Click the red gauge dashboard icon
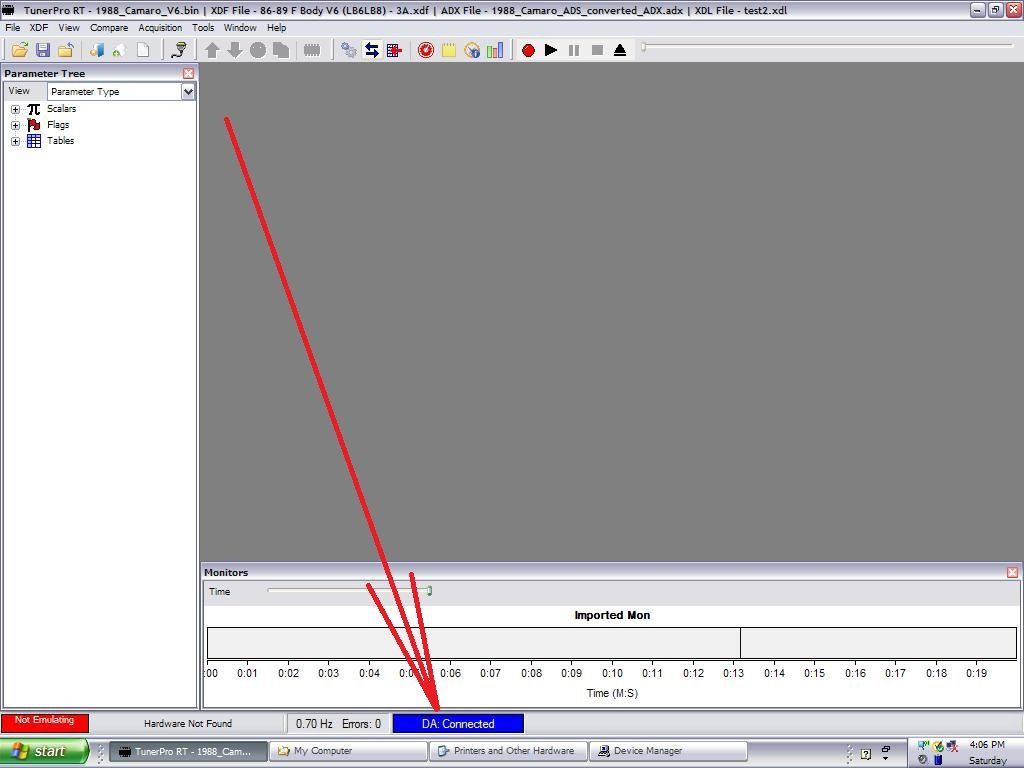 (x=426, y=50)
